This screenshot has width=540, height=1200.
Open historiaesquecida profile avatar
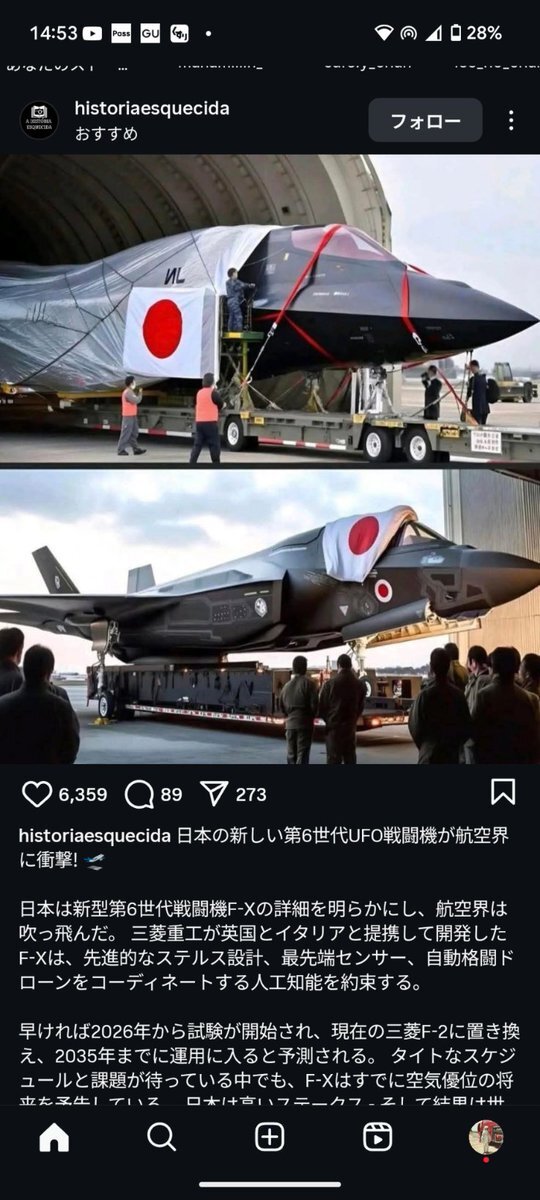[x=39, y=121]
